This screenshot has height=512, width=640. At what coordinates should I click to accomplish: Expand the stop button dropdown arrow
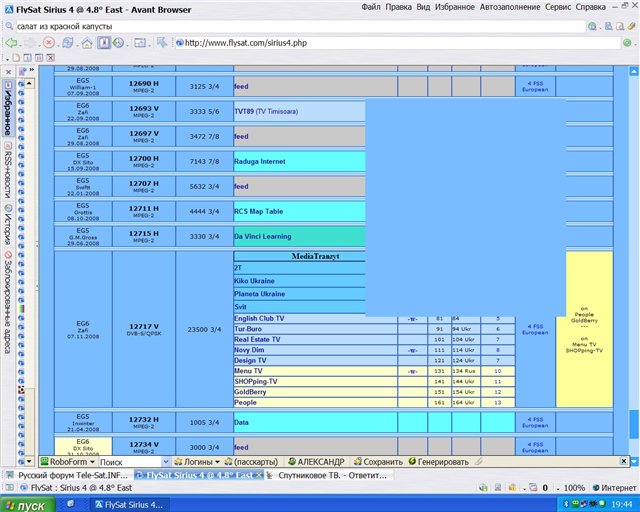click(x=56, y=45)
